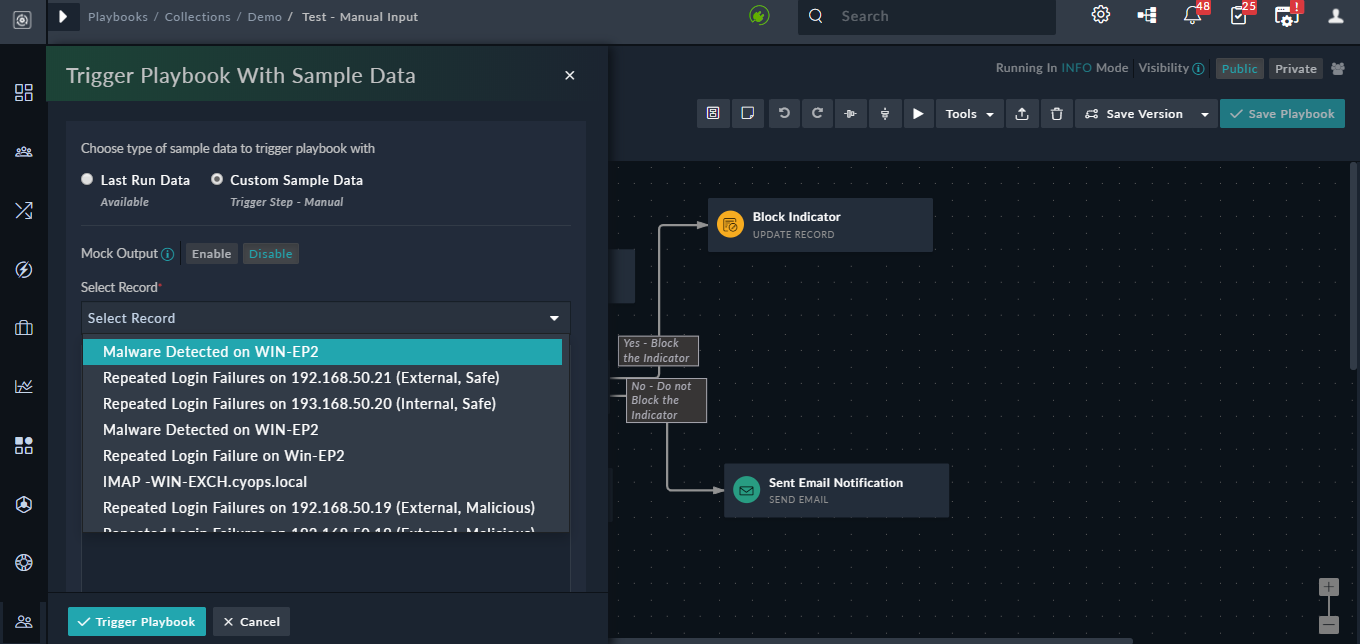Select the Last Run Data radio button
The height and width of the screenshot is (644, 1360).
(x=87, y=179)
